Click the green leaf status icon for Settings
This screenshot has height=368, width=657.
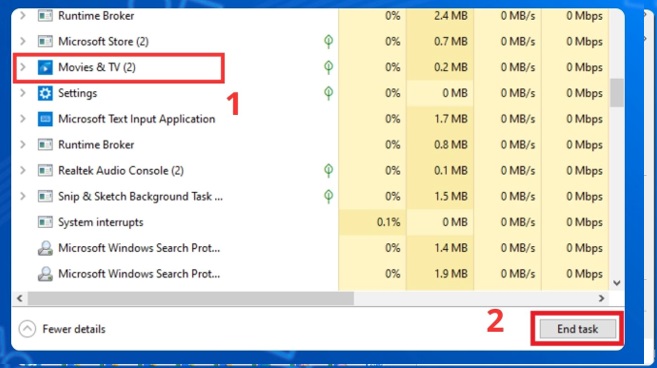pyautogui.click(x=329, y=93)
